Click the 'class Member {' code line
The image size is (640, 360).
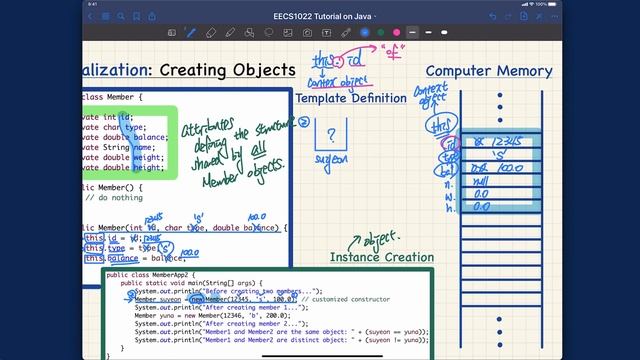tap(113, 97)
